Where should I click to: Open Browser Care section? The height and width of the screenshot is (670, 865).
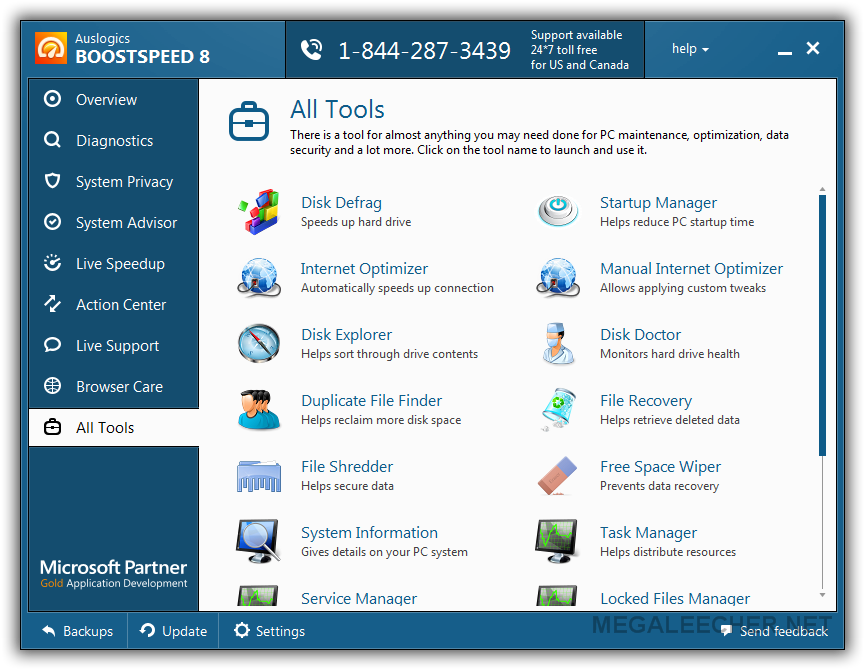click(114, 386)
